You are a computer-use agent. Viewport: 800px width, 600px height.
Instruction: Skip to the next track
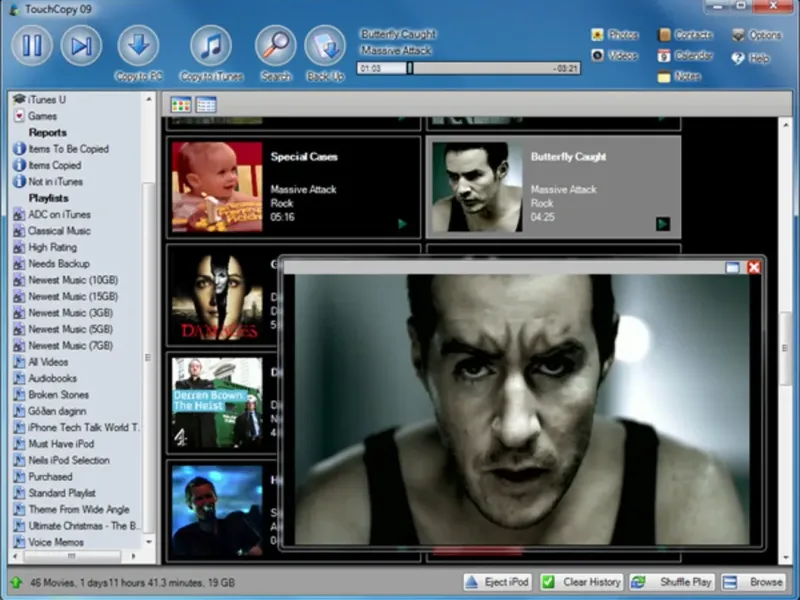81,46
